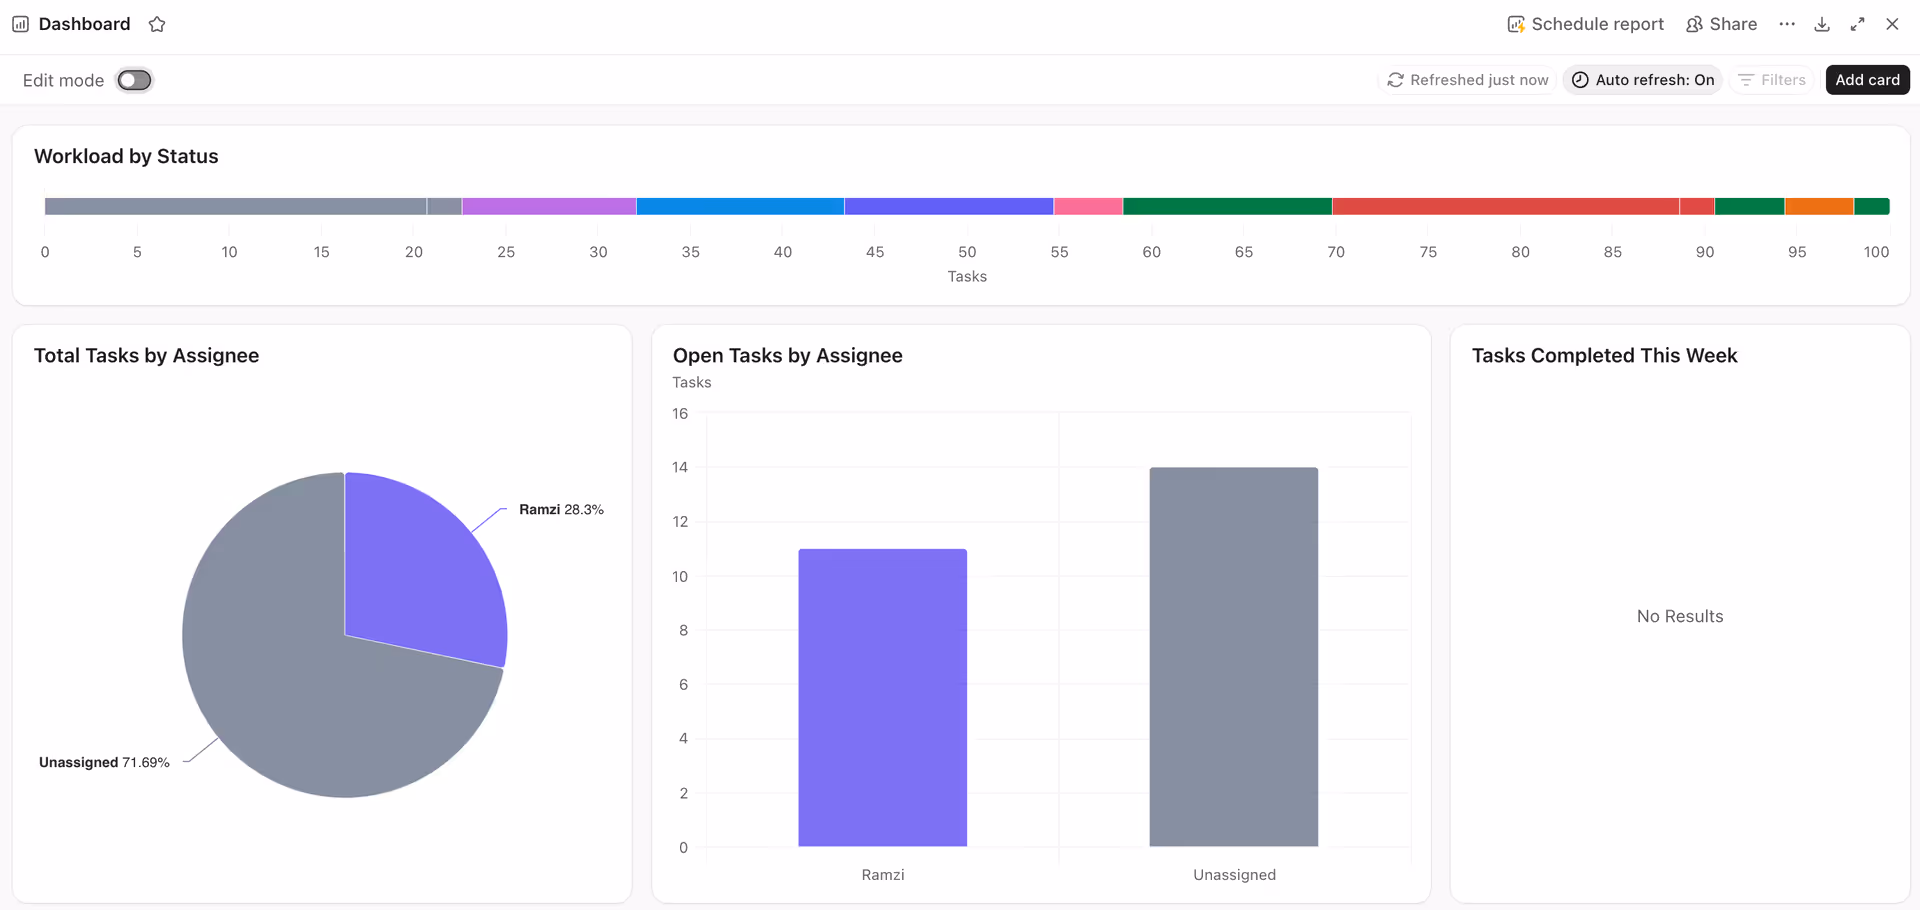Screen dimensions: 1920x910
Task: Click the Schedule report icon
Action: pos(1516,23)
